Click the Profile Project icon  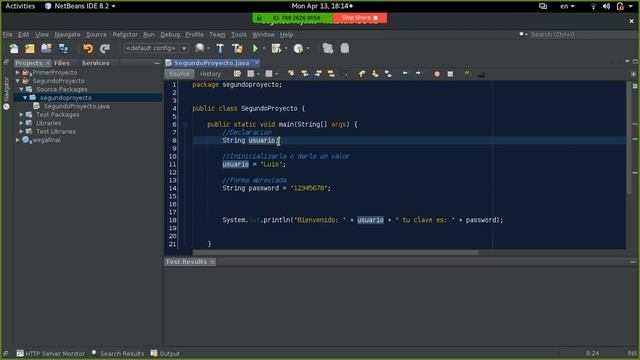point(298,49)
